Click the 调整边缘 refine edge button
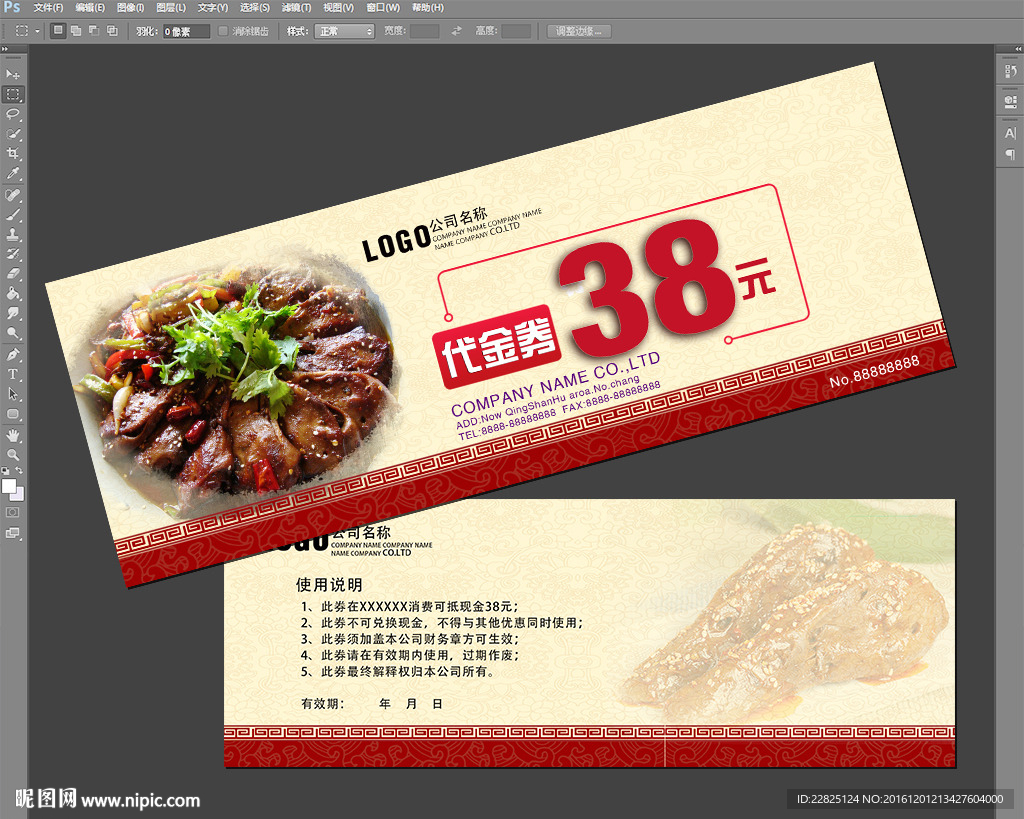Screen dimensions: 1024x819 click(579, 31)
